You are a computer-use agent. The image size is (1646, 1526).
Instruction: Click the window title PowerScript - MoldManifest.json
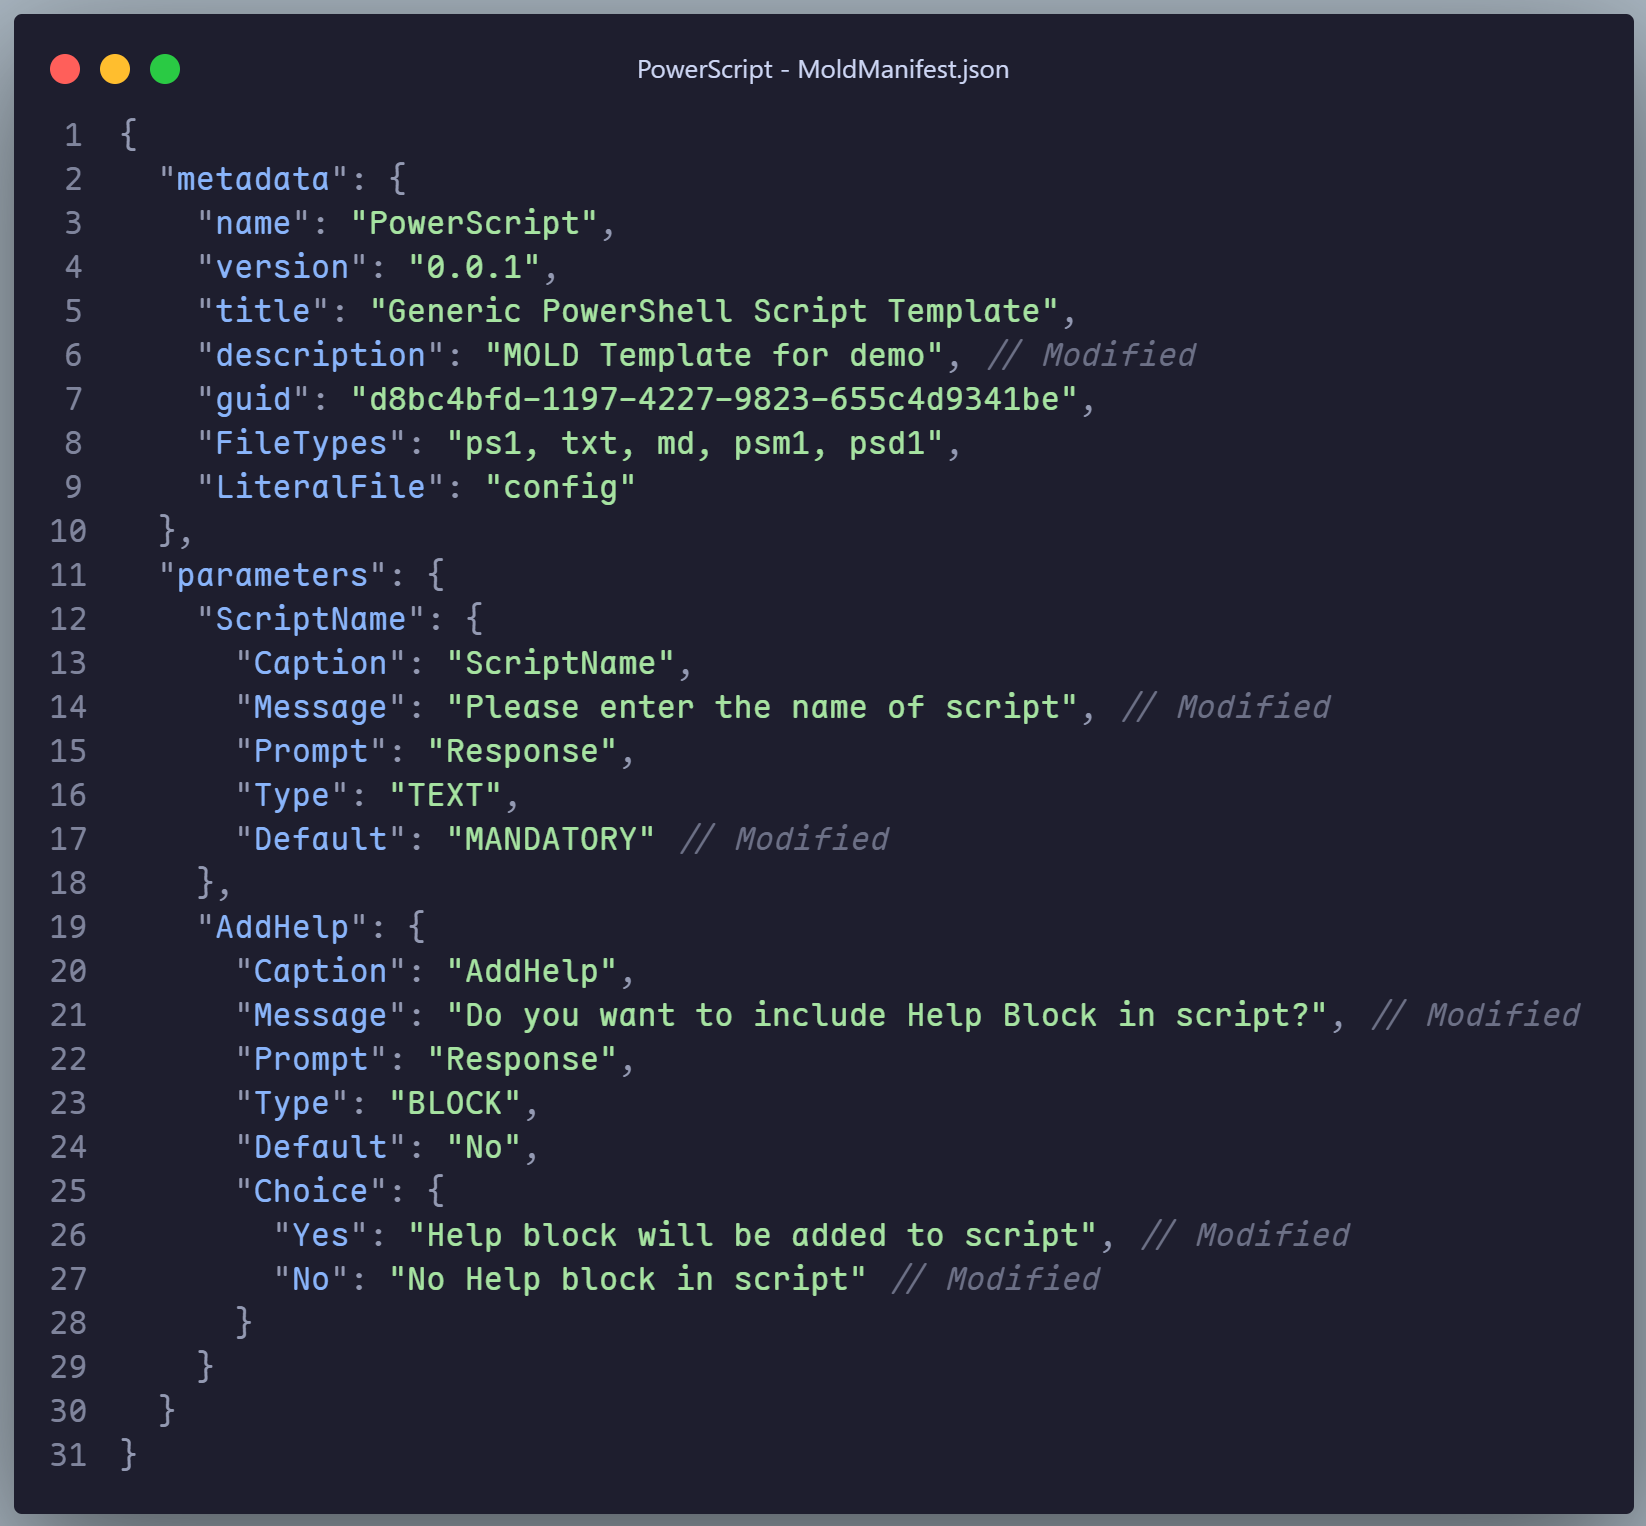(823, 69)
